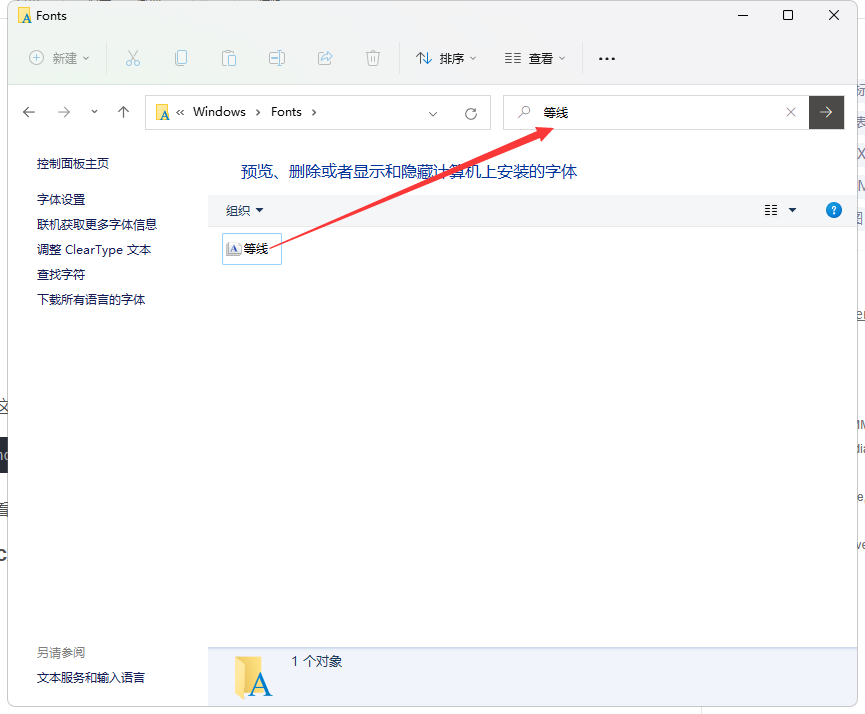Click the Copy icon
Screen dimensions: 865x714
click(181, 58)
